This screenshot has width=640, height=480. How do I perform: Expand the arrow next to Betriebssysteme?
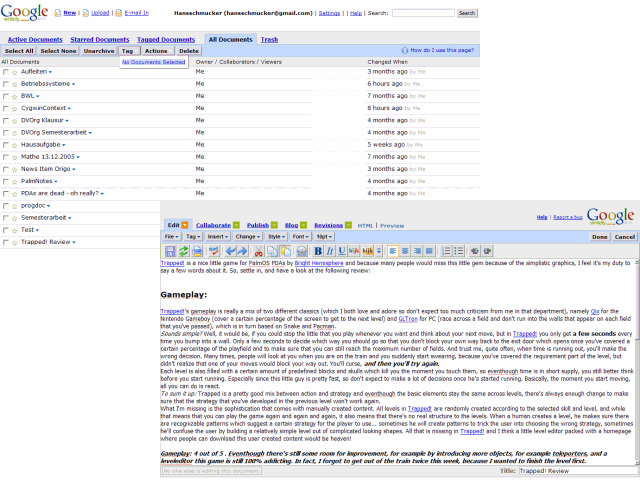coord(73,84)
